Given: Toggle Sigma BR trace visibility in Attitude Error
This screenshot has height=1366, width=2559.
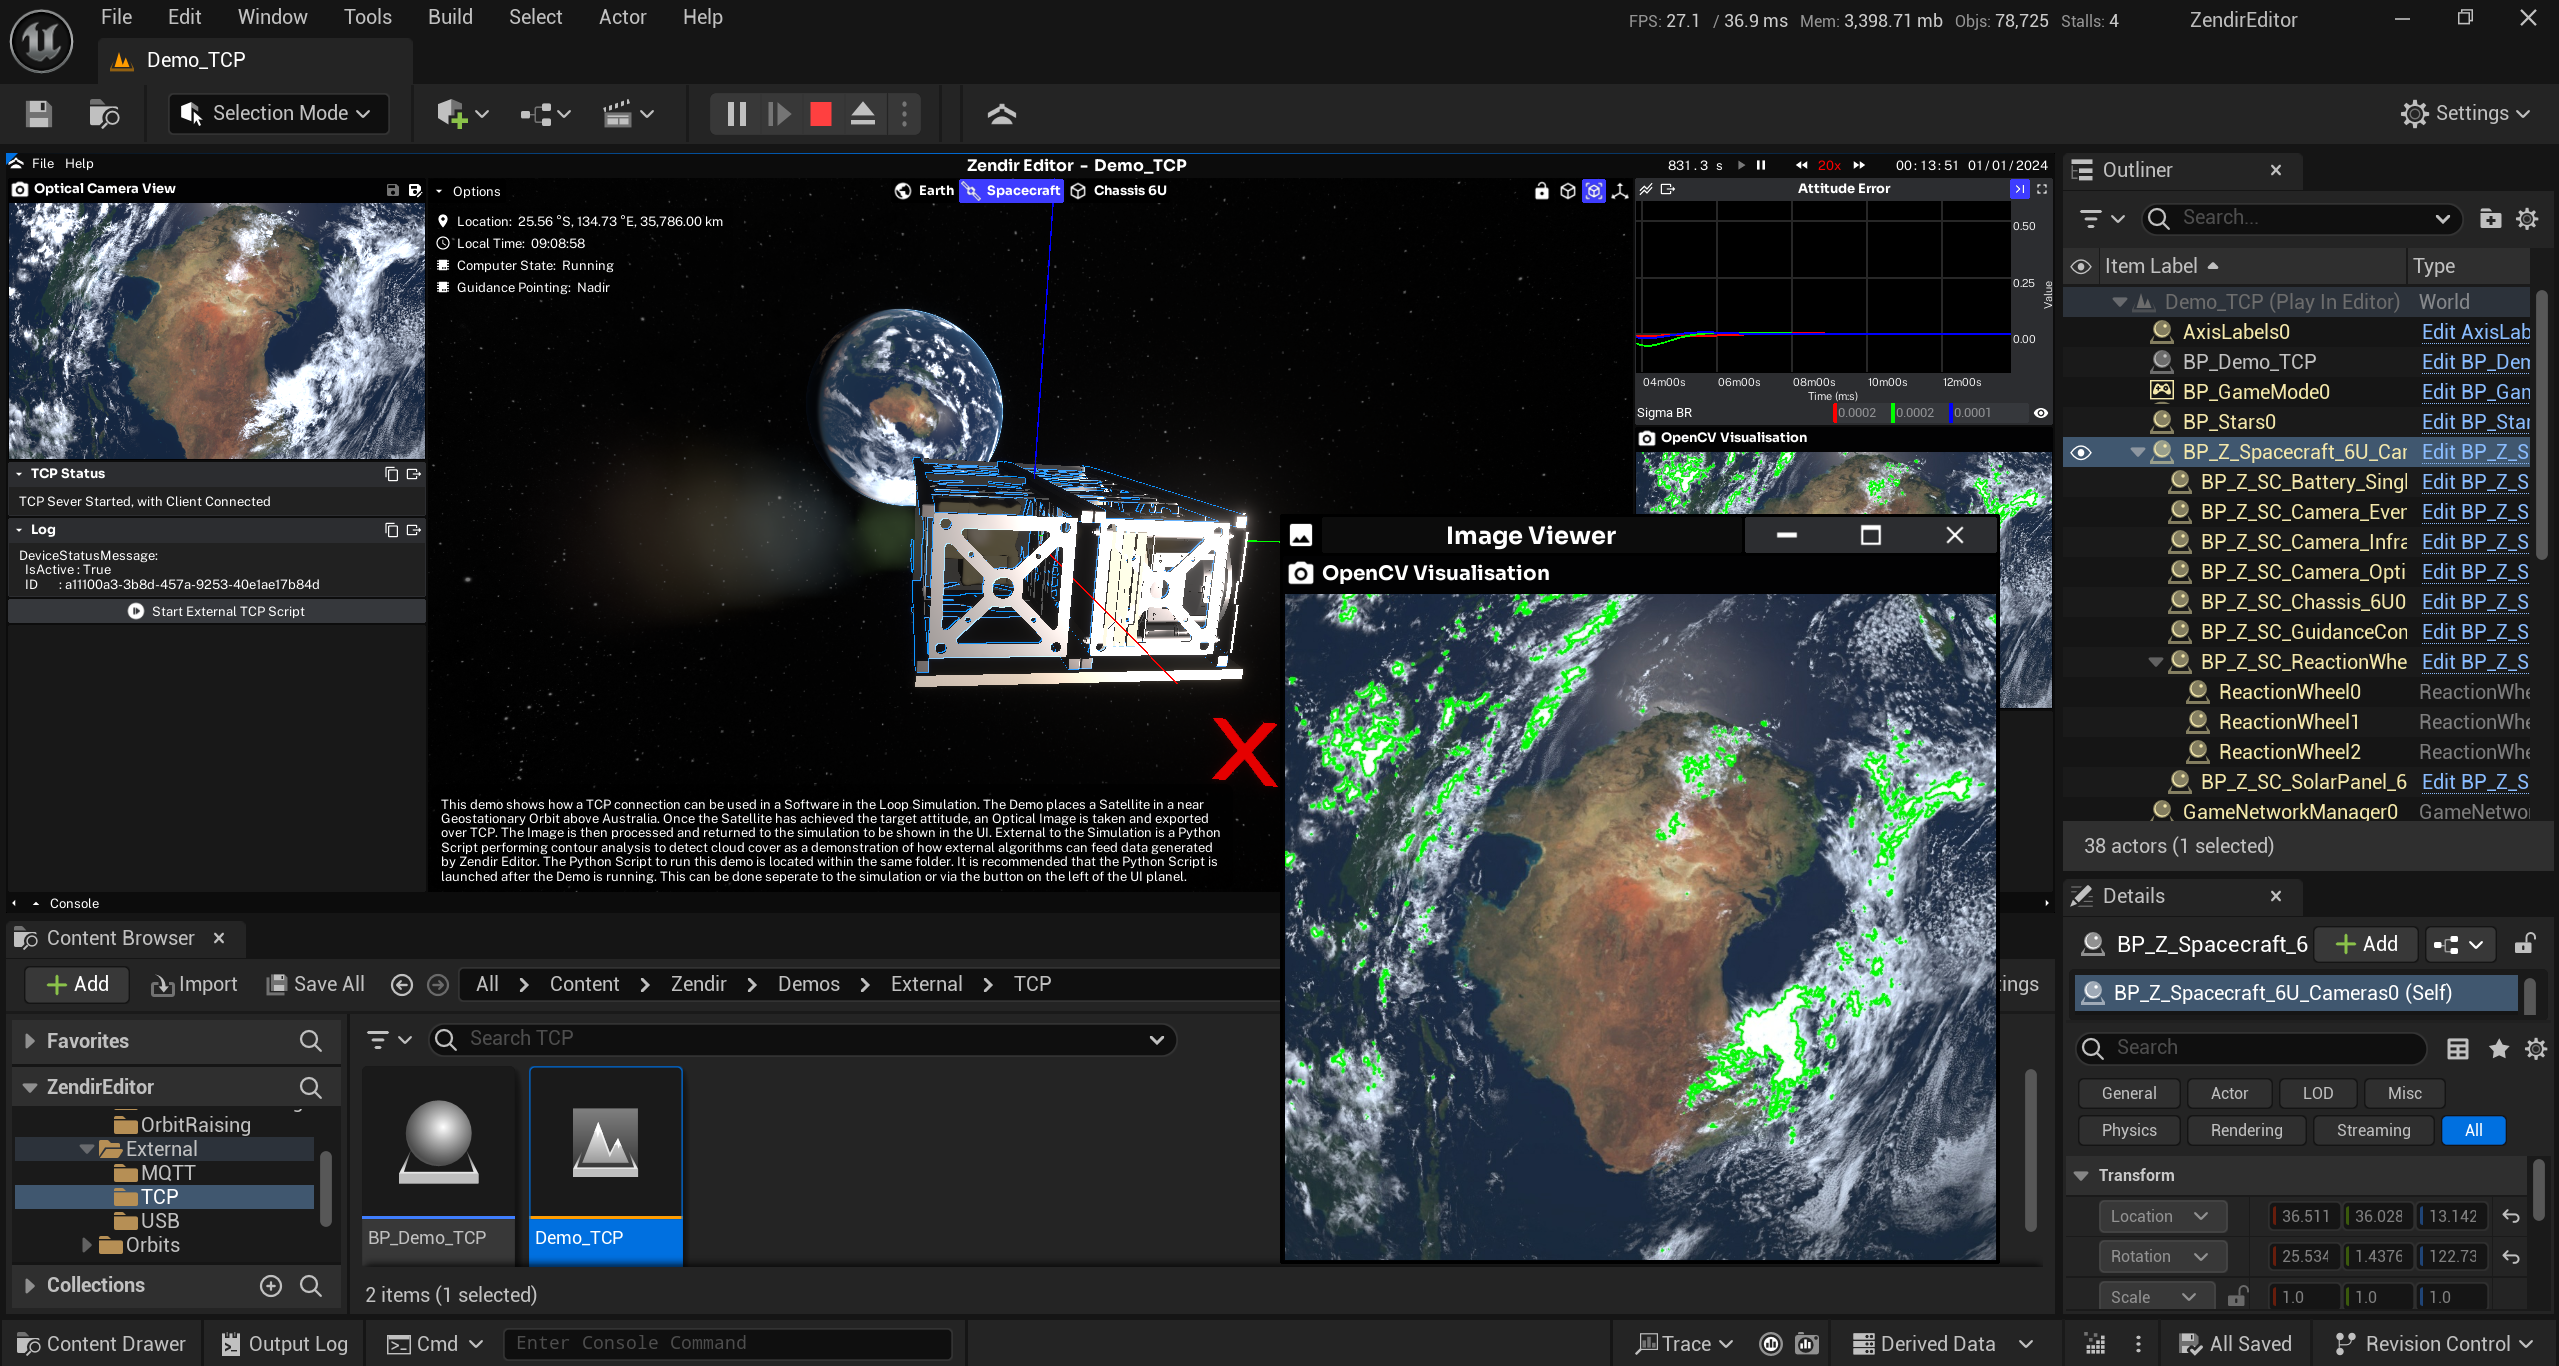Looking at the screenshot, I should coord(2040,412).
